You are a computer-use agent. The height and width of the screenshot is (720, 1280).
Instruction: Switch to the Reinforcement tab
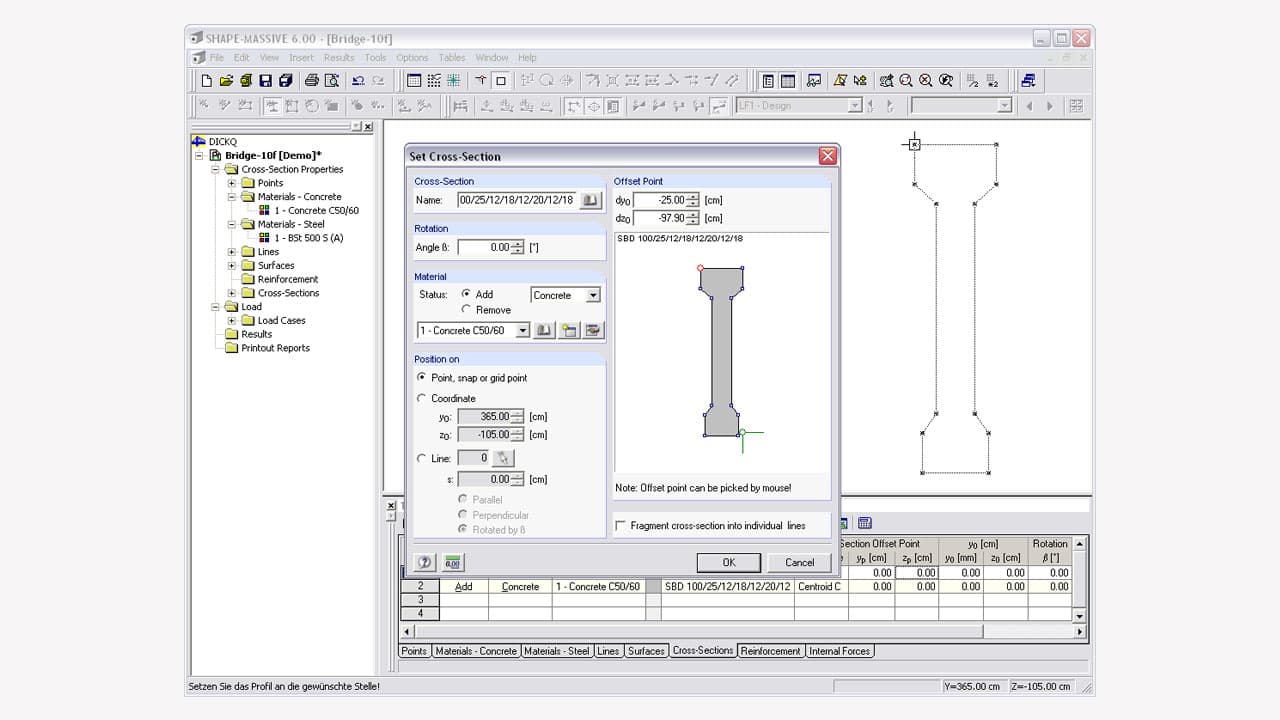[770, 651]
